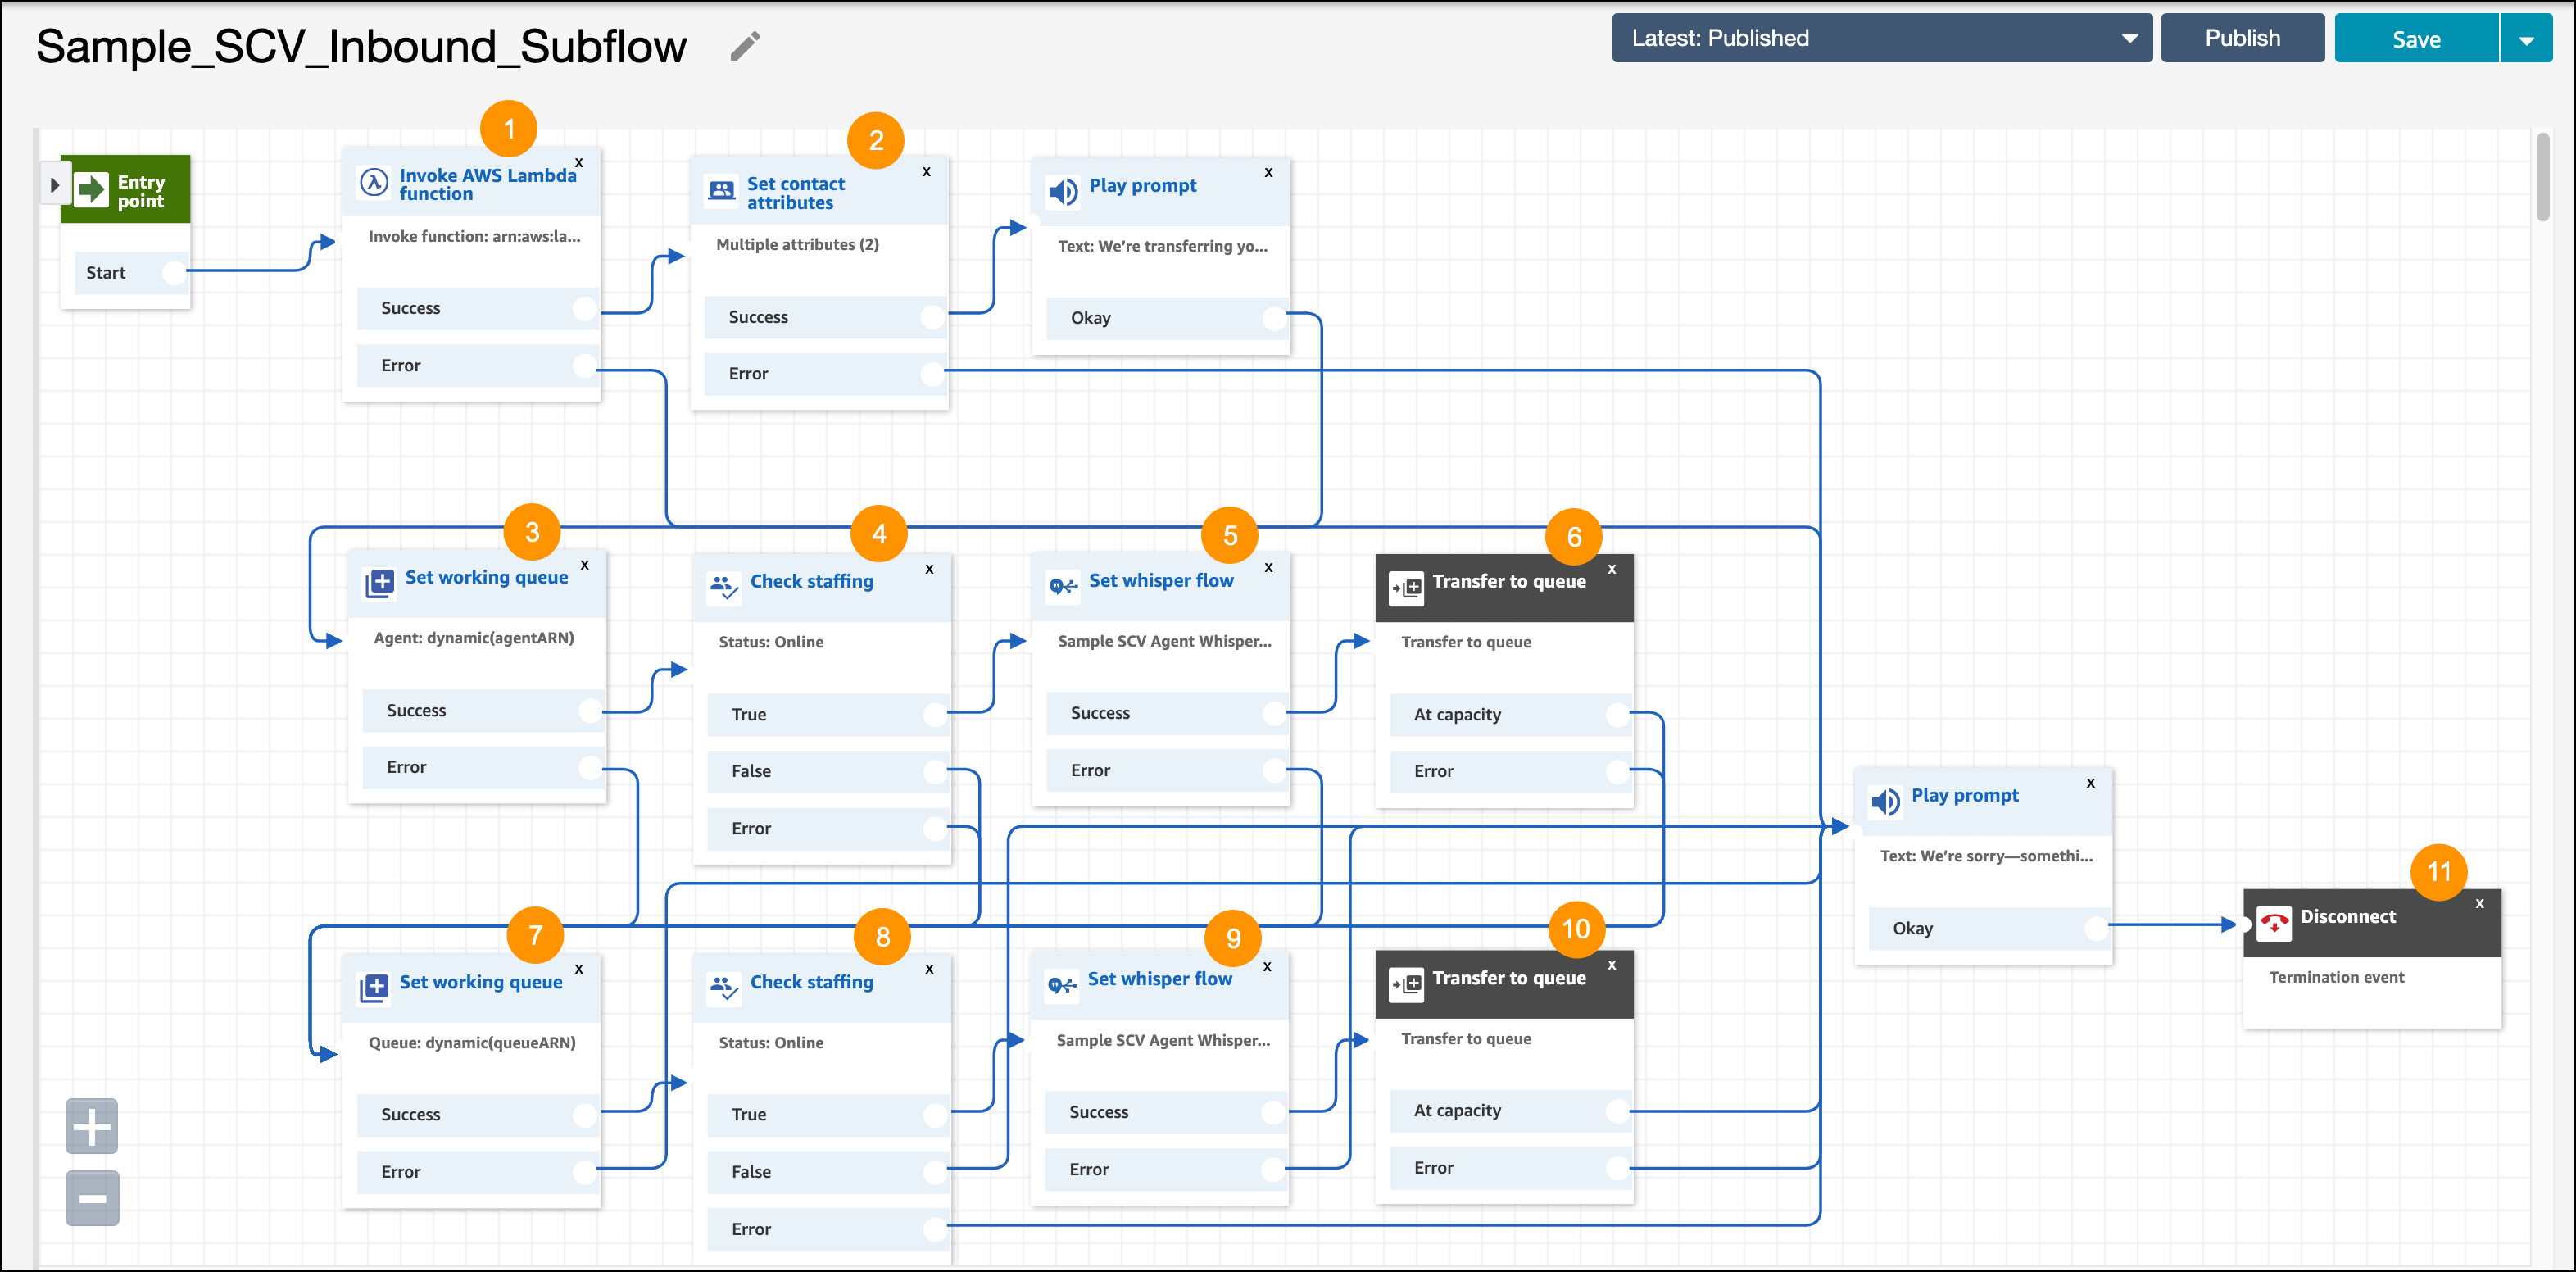
Task: Open the Invoke AWS Lambda function block title
Action: [488, 184]
